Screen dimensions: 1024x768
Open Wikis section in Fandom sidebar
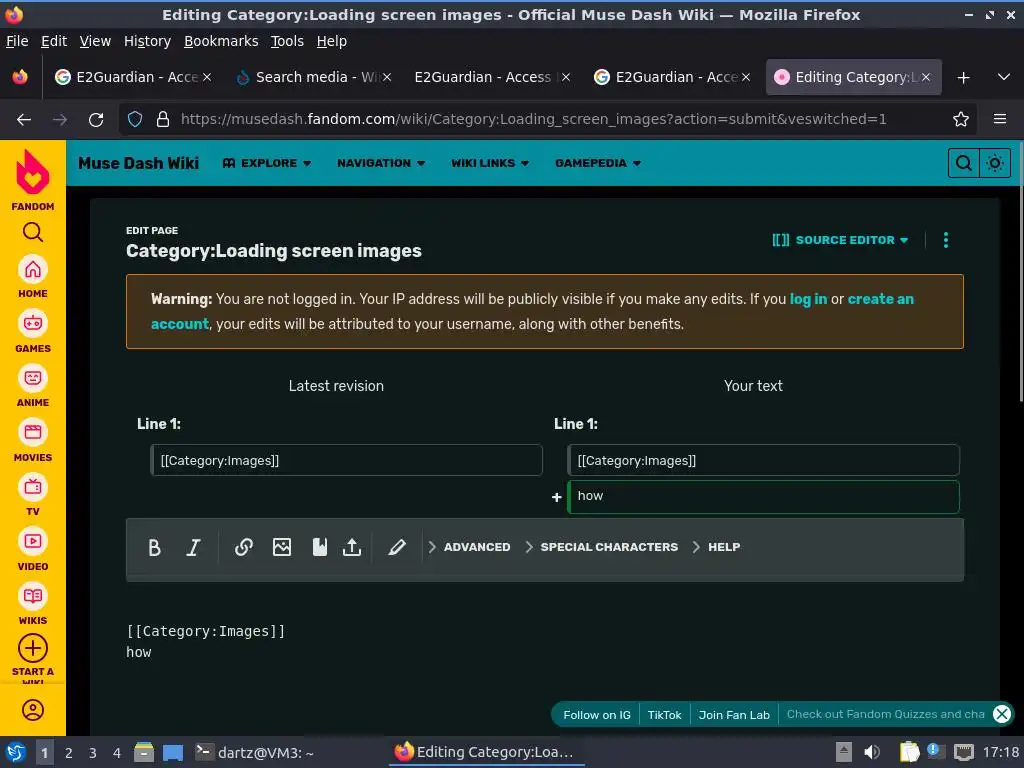pos(33,605)
